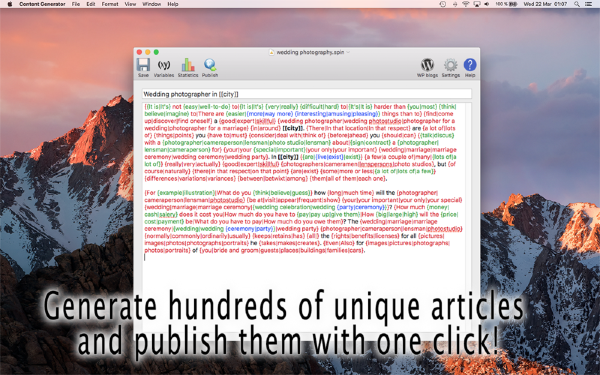Open Spotlight search icon
The width and height of the screenshot is (600, 375).
pyautogui.click(x=577, y=4)
